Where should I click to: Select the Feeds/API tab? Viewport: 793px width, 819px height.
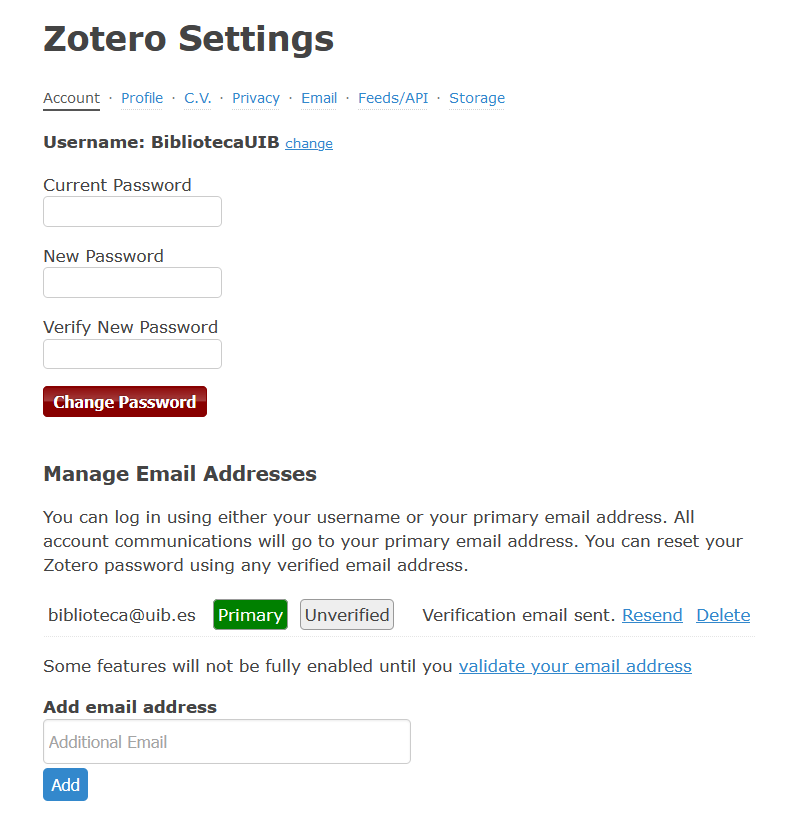pyautogui.click(x=393, y=98)
